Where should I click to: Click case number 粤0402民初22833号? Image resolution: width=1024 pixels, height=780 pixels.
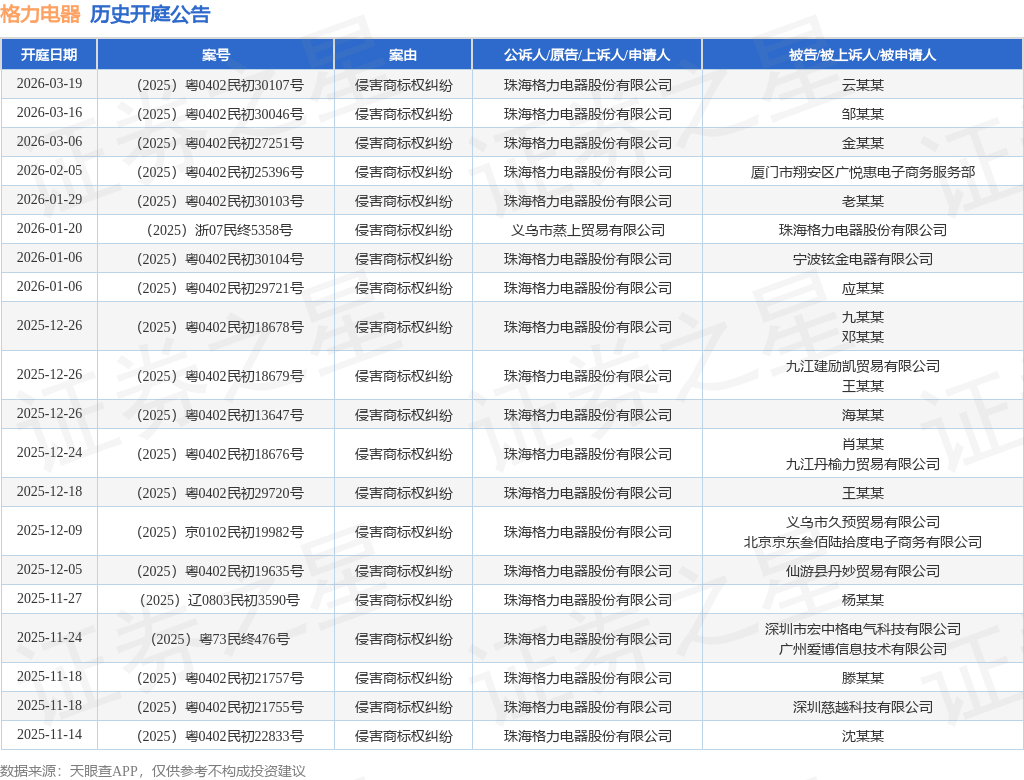click(x=220, y=736)
